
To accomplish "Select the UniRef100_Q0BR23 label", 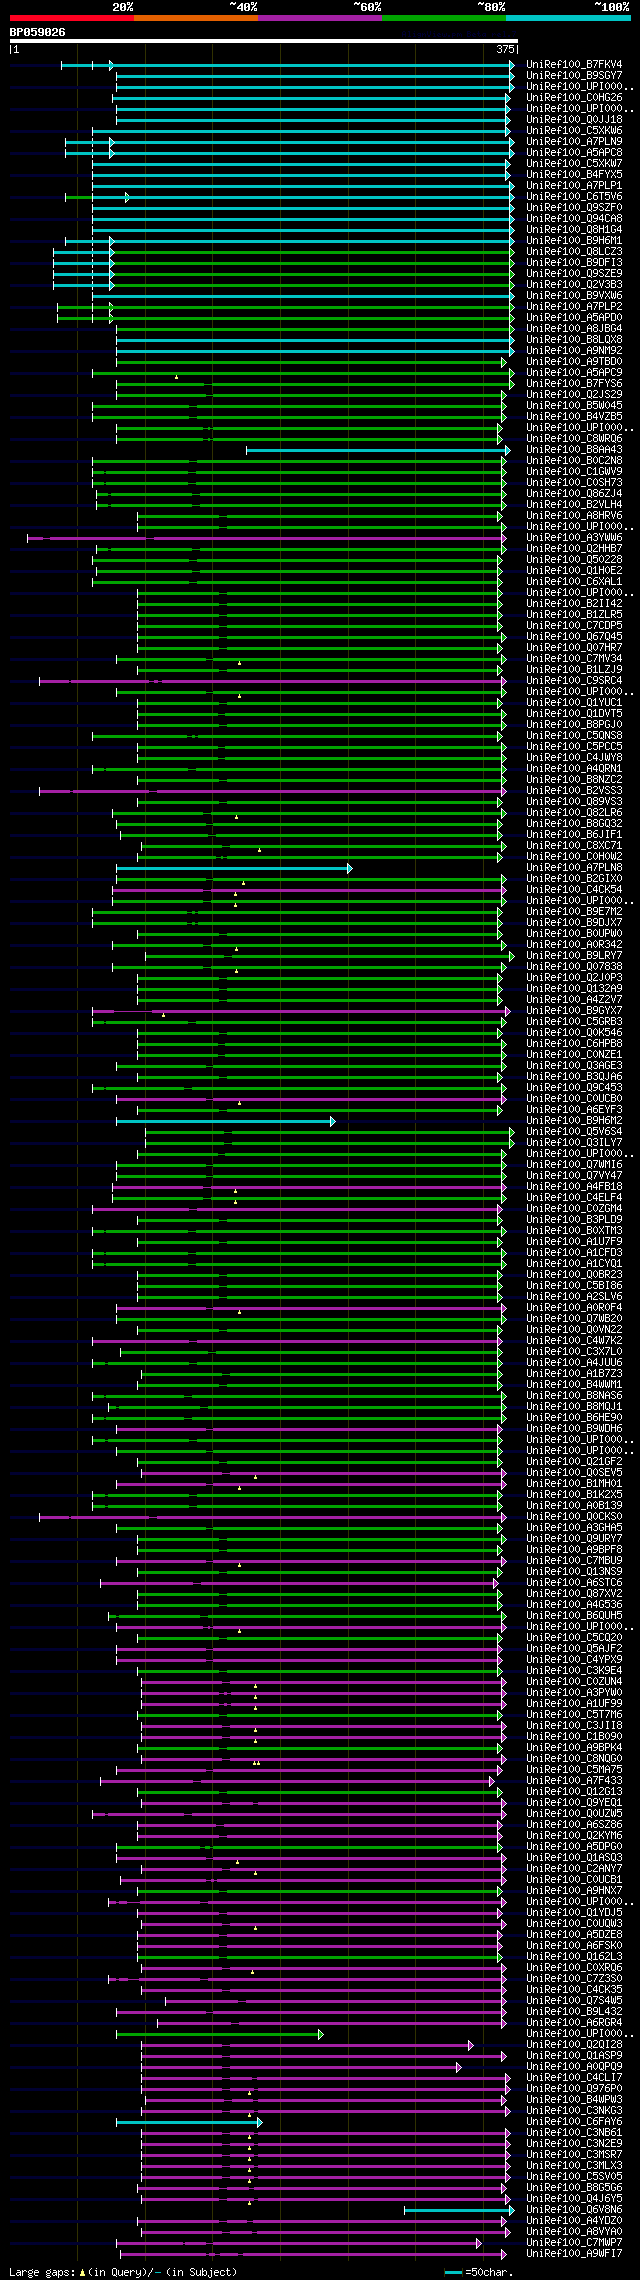I will click(574, 1275).
